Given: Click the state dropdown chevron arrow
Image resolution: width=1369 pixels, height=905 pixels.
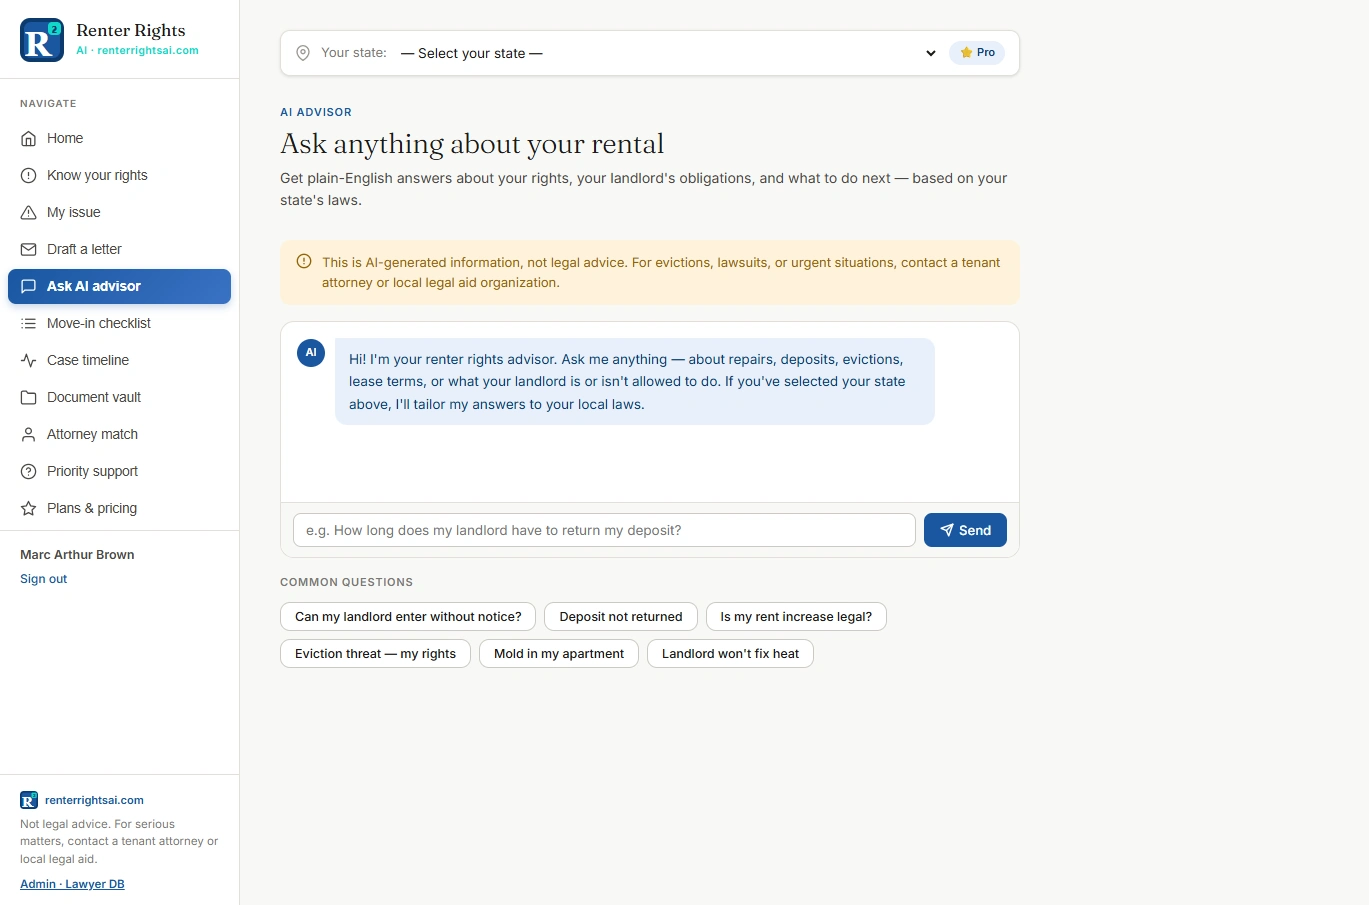Looking at the screenshot, I should tap(931, 53).
